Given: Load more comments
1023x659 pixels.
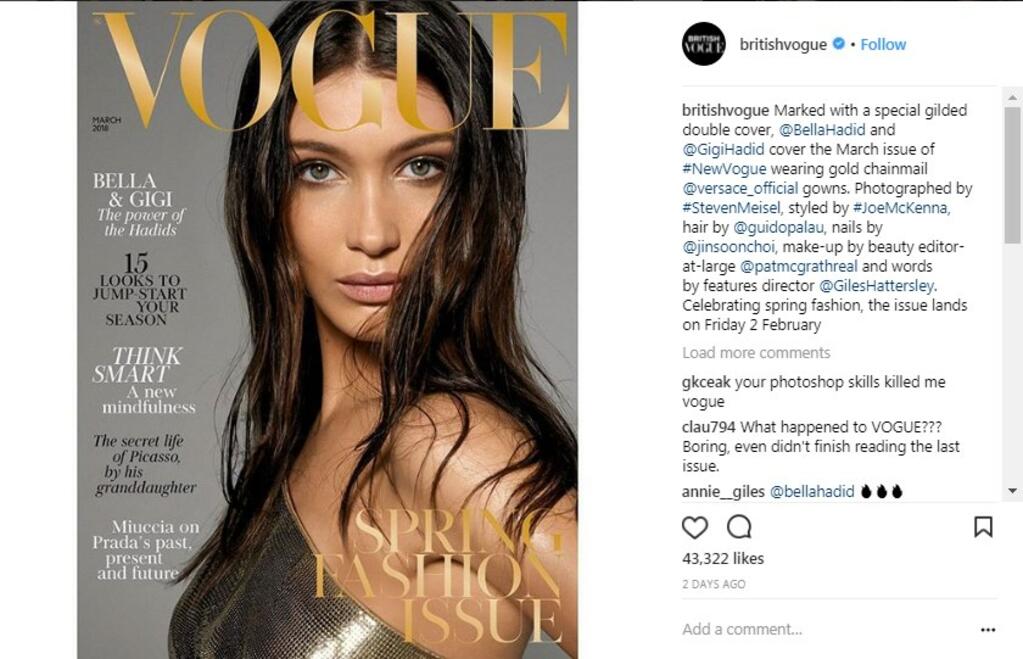Looking at the screenshot, I should point(756,353).
